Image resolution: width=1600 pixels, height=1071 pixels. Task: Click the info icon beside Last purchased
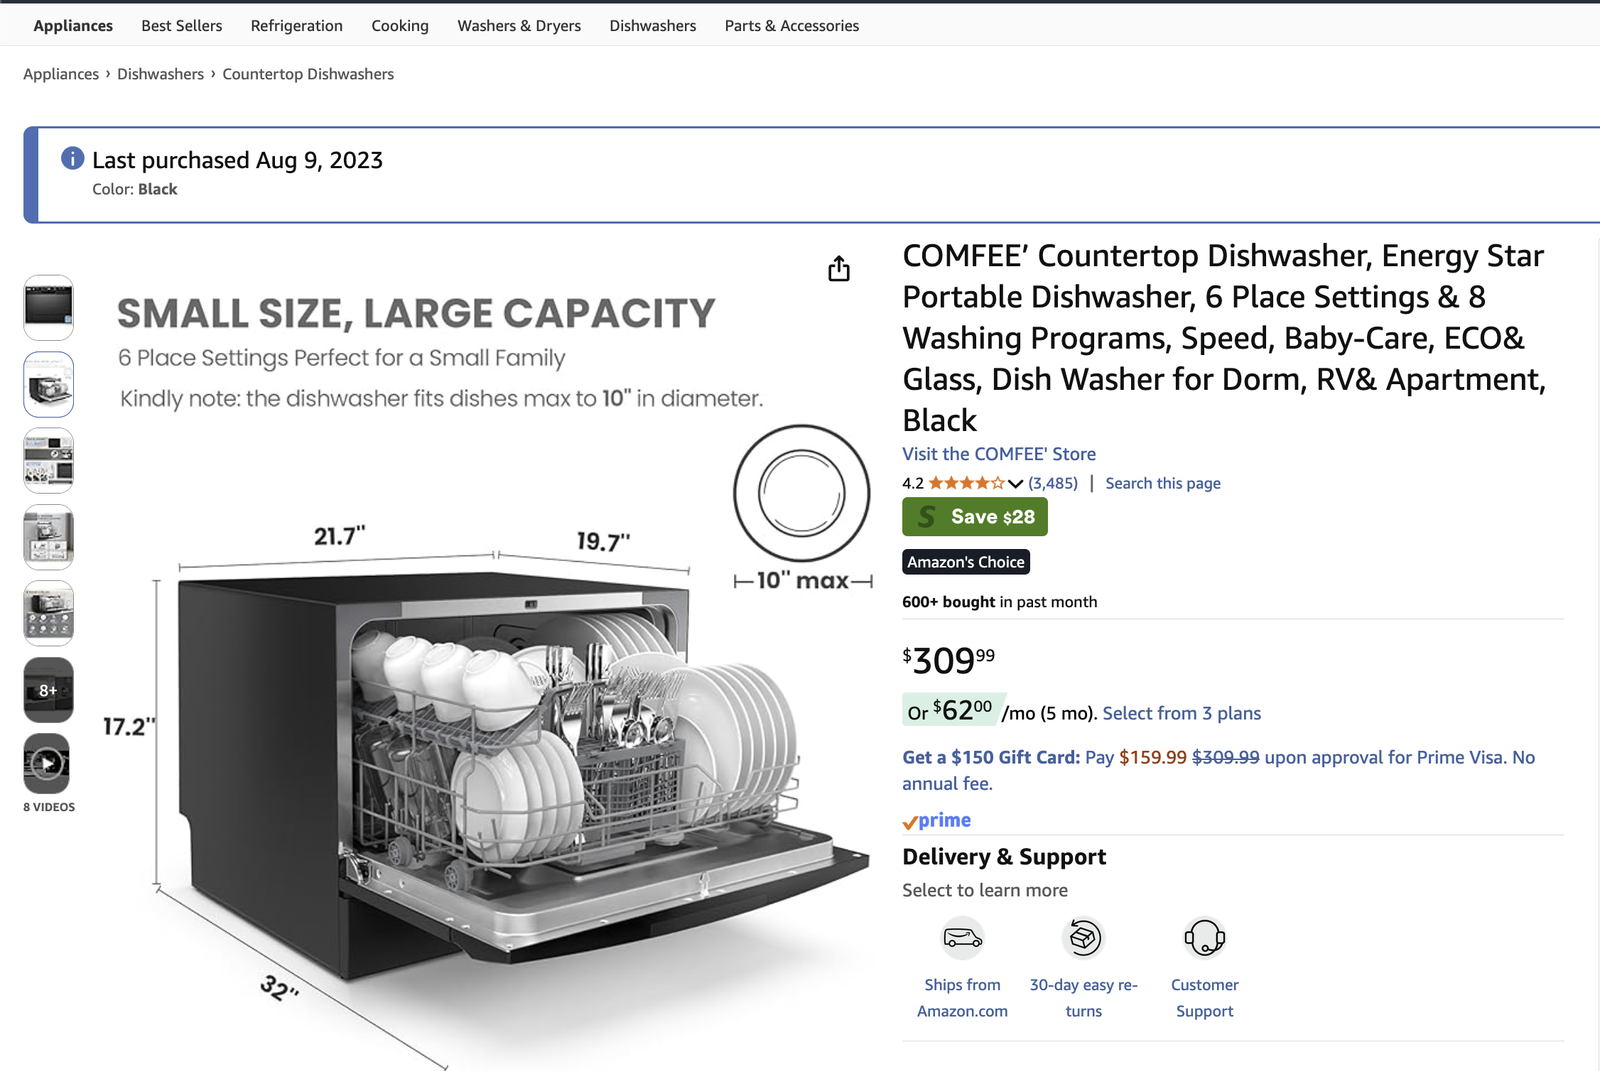(73, 158)
